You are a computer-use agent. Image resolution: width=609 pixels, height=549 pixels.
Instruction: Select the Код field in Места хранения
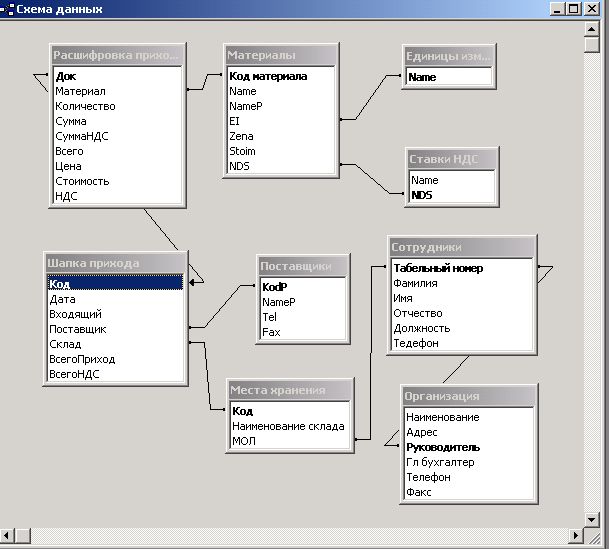(x=290, y=411)
